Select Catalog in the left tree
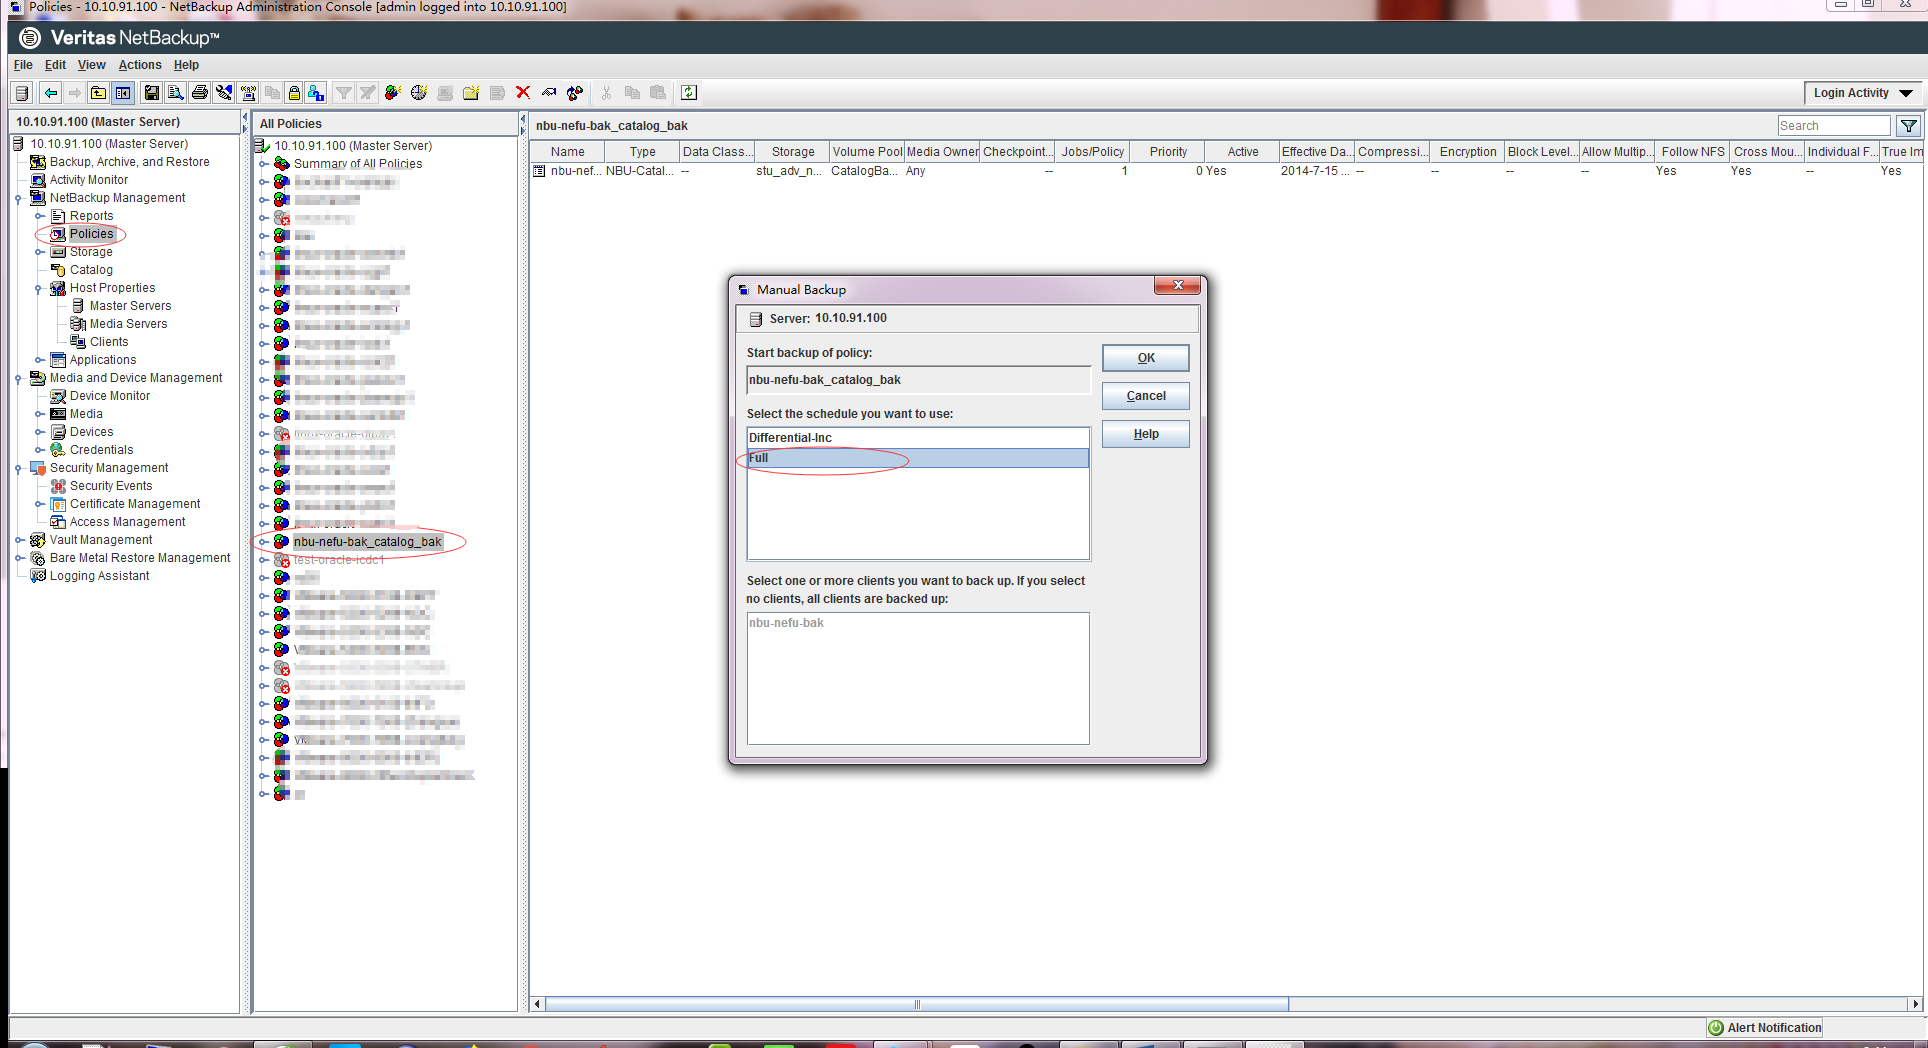 point(91,270)
